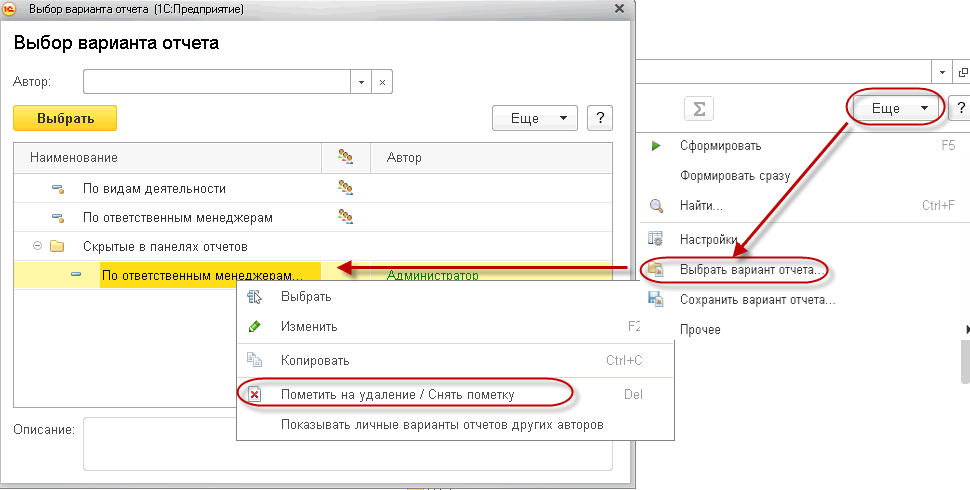The image size is (970, 490).
Task: Clear the Автор field with the x button
Action: (382, 82)
